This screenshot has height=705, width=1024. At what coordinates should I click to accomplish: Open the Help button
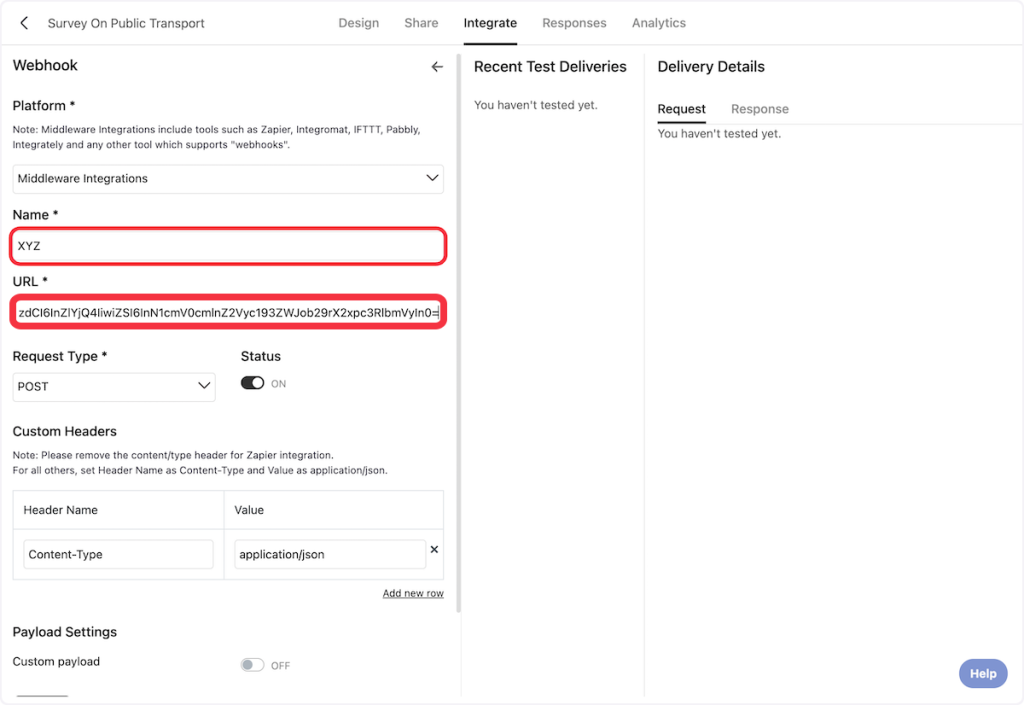tap(982, 673)
